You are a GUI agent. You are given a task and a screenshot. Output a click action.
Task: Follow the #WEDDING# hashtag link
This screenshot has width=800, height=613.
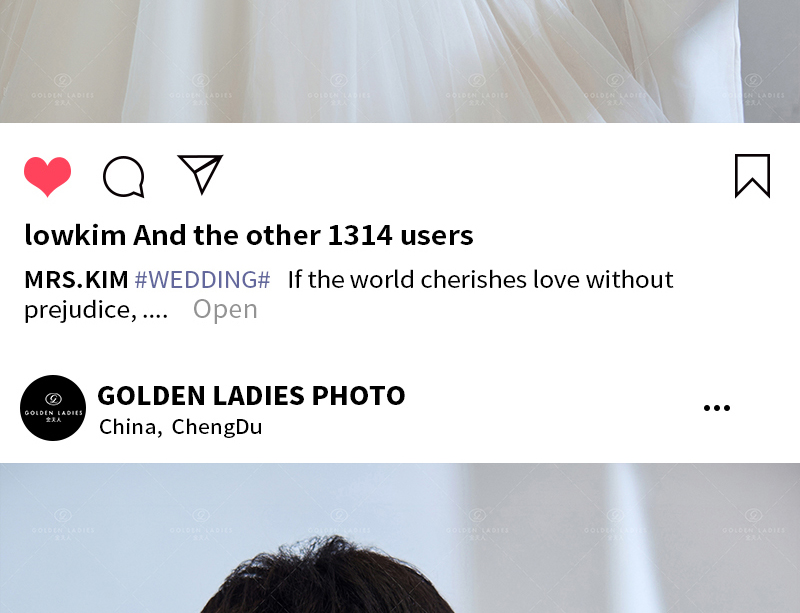pos(202,280)
